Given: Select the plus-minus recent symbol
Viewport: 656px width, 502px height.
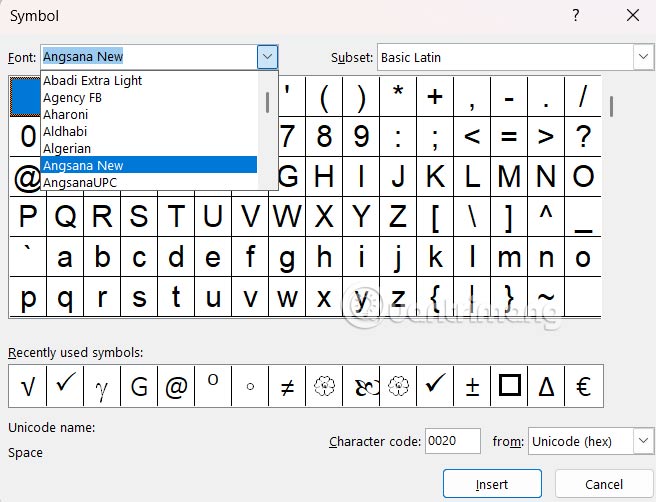Looking at the screenshot, I should tap(472, 386).
